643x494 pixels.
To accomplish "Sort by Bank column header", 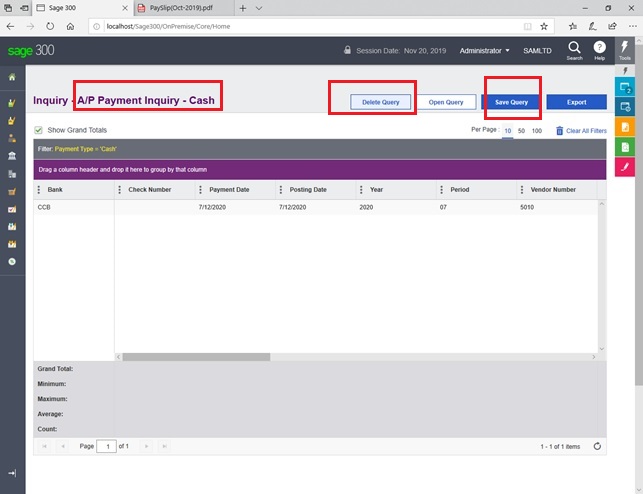I will [x=55, y=189].
